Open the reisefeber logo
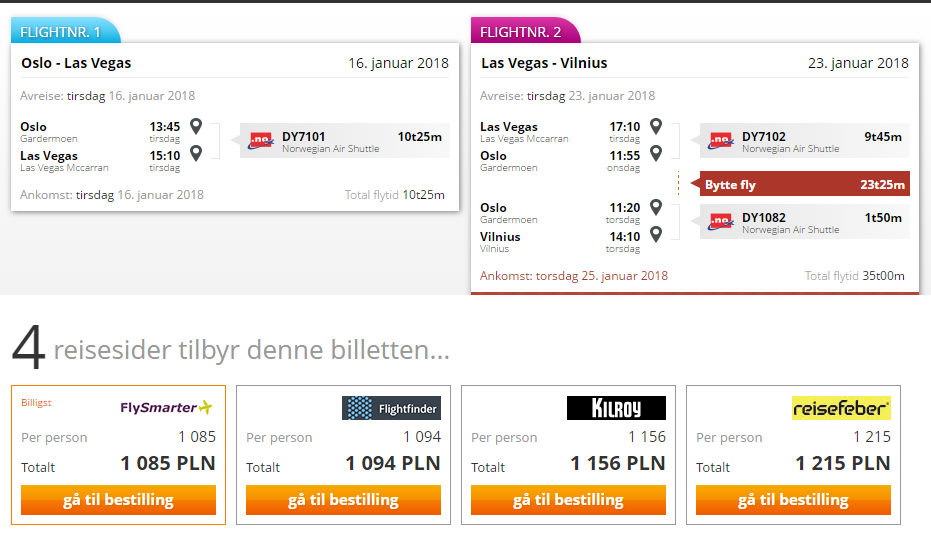 coord(841,408)
